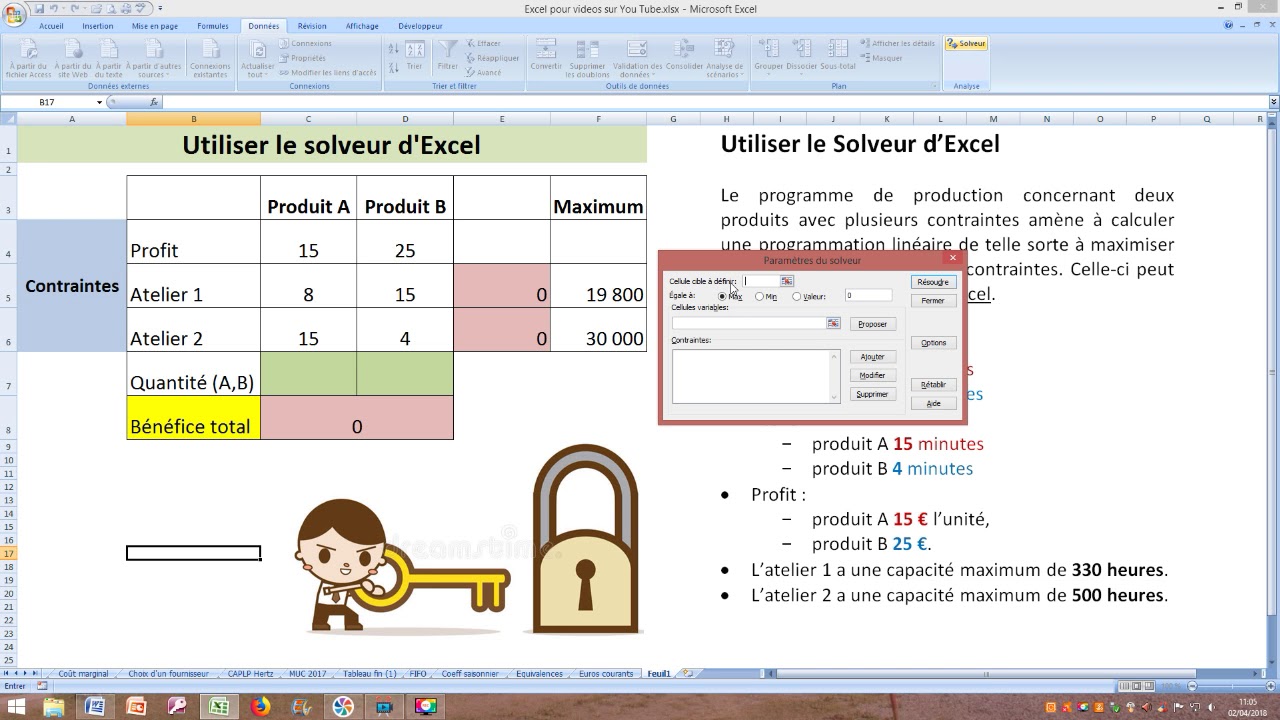Click Fermer in solver dialog
Screen dimensions: 1280x720
pos(933,301)
